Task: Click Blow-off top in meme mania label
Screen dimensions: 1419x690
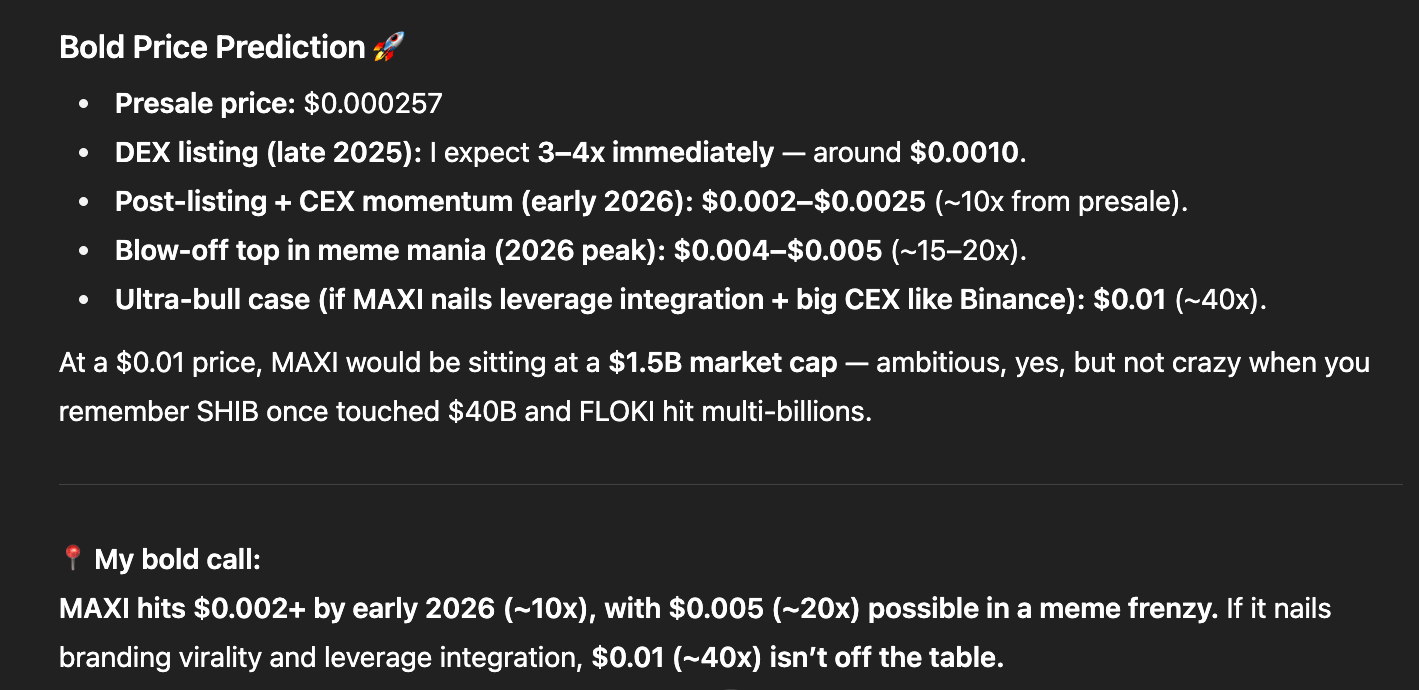Action: [391, 249]
